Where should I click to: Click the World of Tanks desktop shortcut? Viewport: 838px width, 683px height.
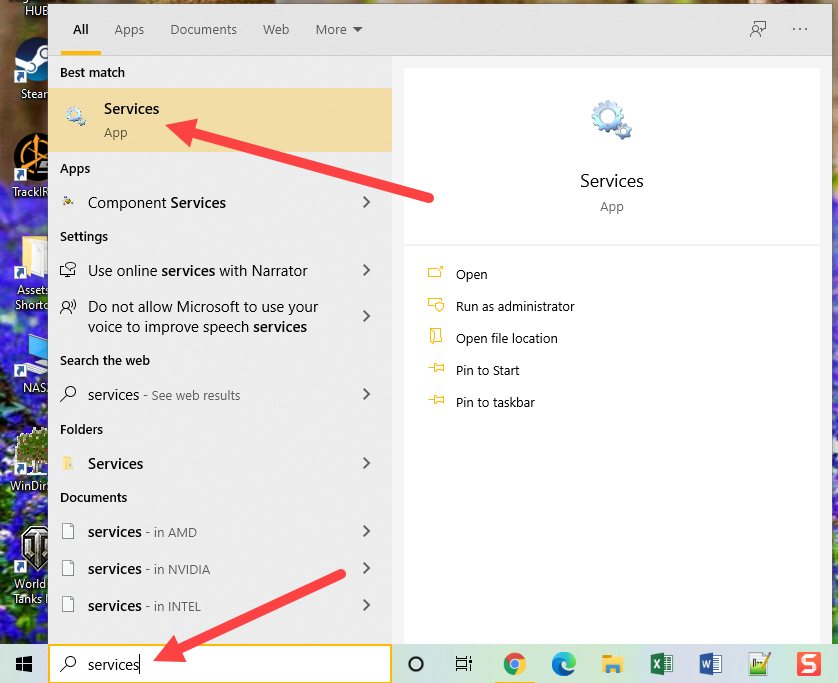pyautogui.click(x=30, y=566)
